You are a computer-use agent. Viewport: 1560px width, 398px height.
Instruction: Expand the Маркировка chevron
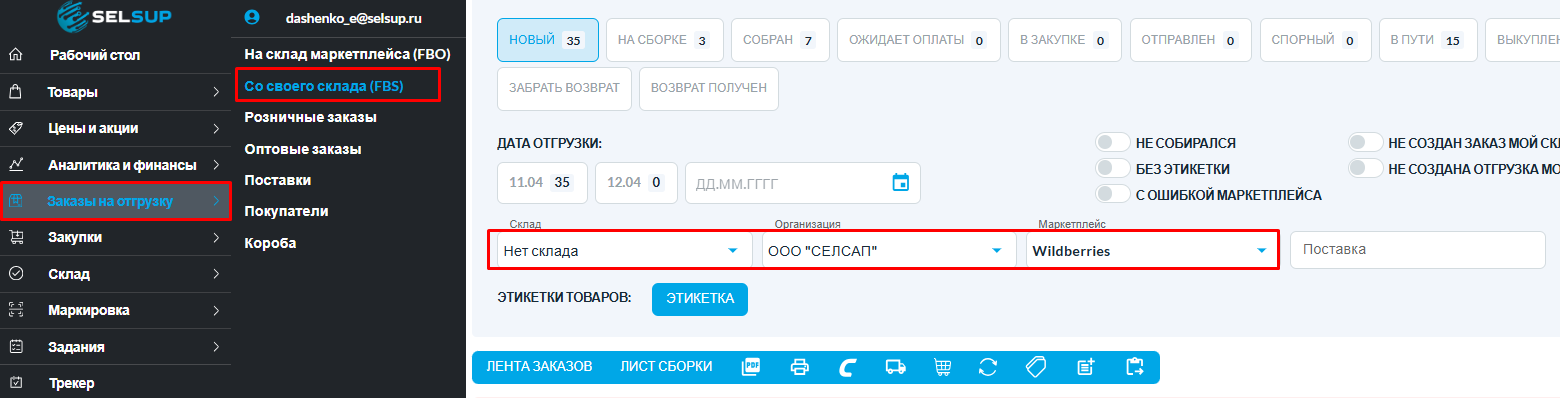[x=216, y=310]
